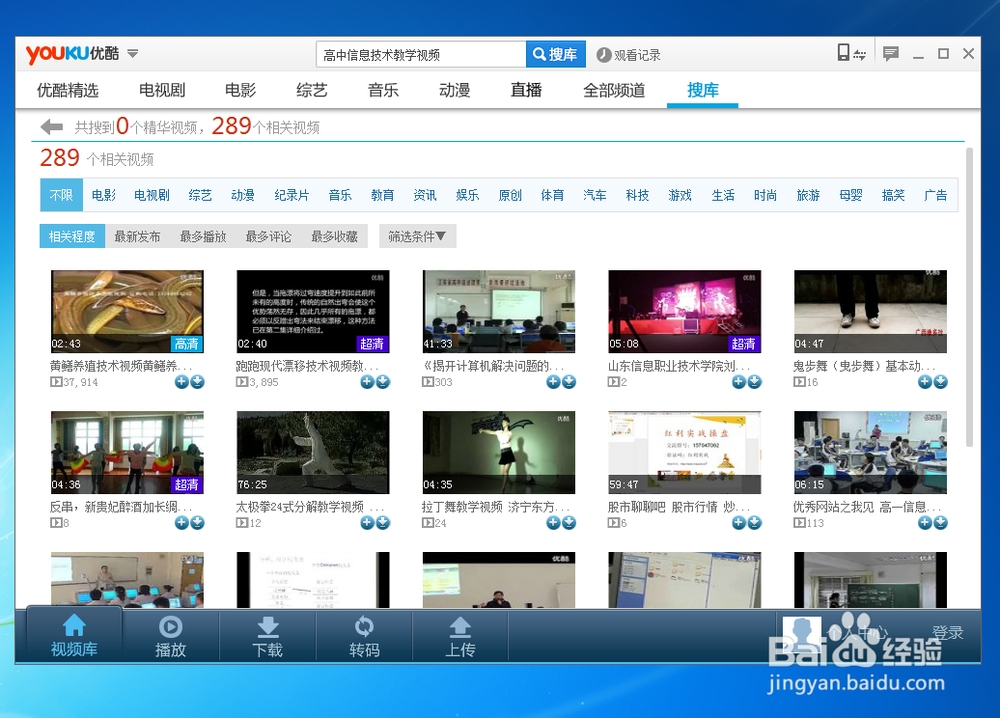This screenshot has width=1000, height=718.
Task: Filter results by 教育 category
Action: (x=383, y=195)
